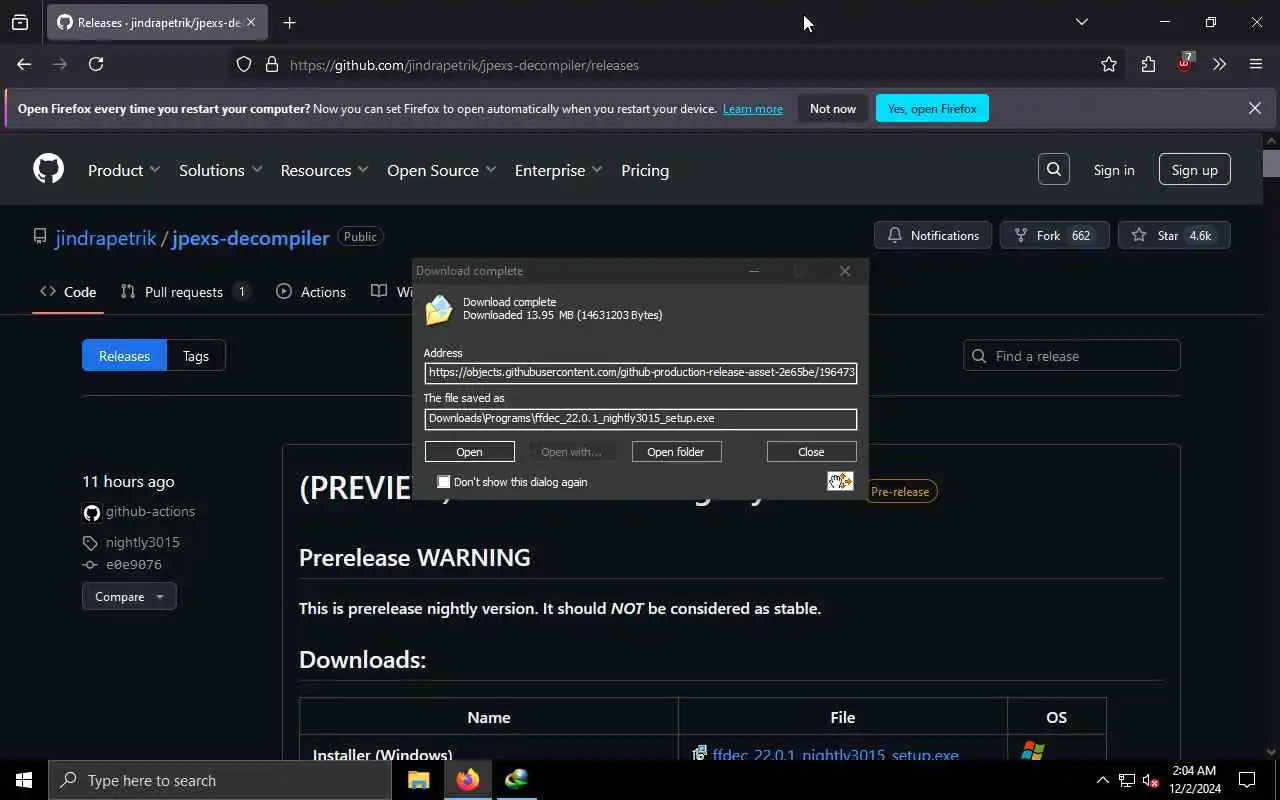Star the jpexs-decompiler repository
The height and width of the screenshot is (800, 1280).
click(1174, 235)
